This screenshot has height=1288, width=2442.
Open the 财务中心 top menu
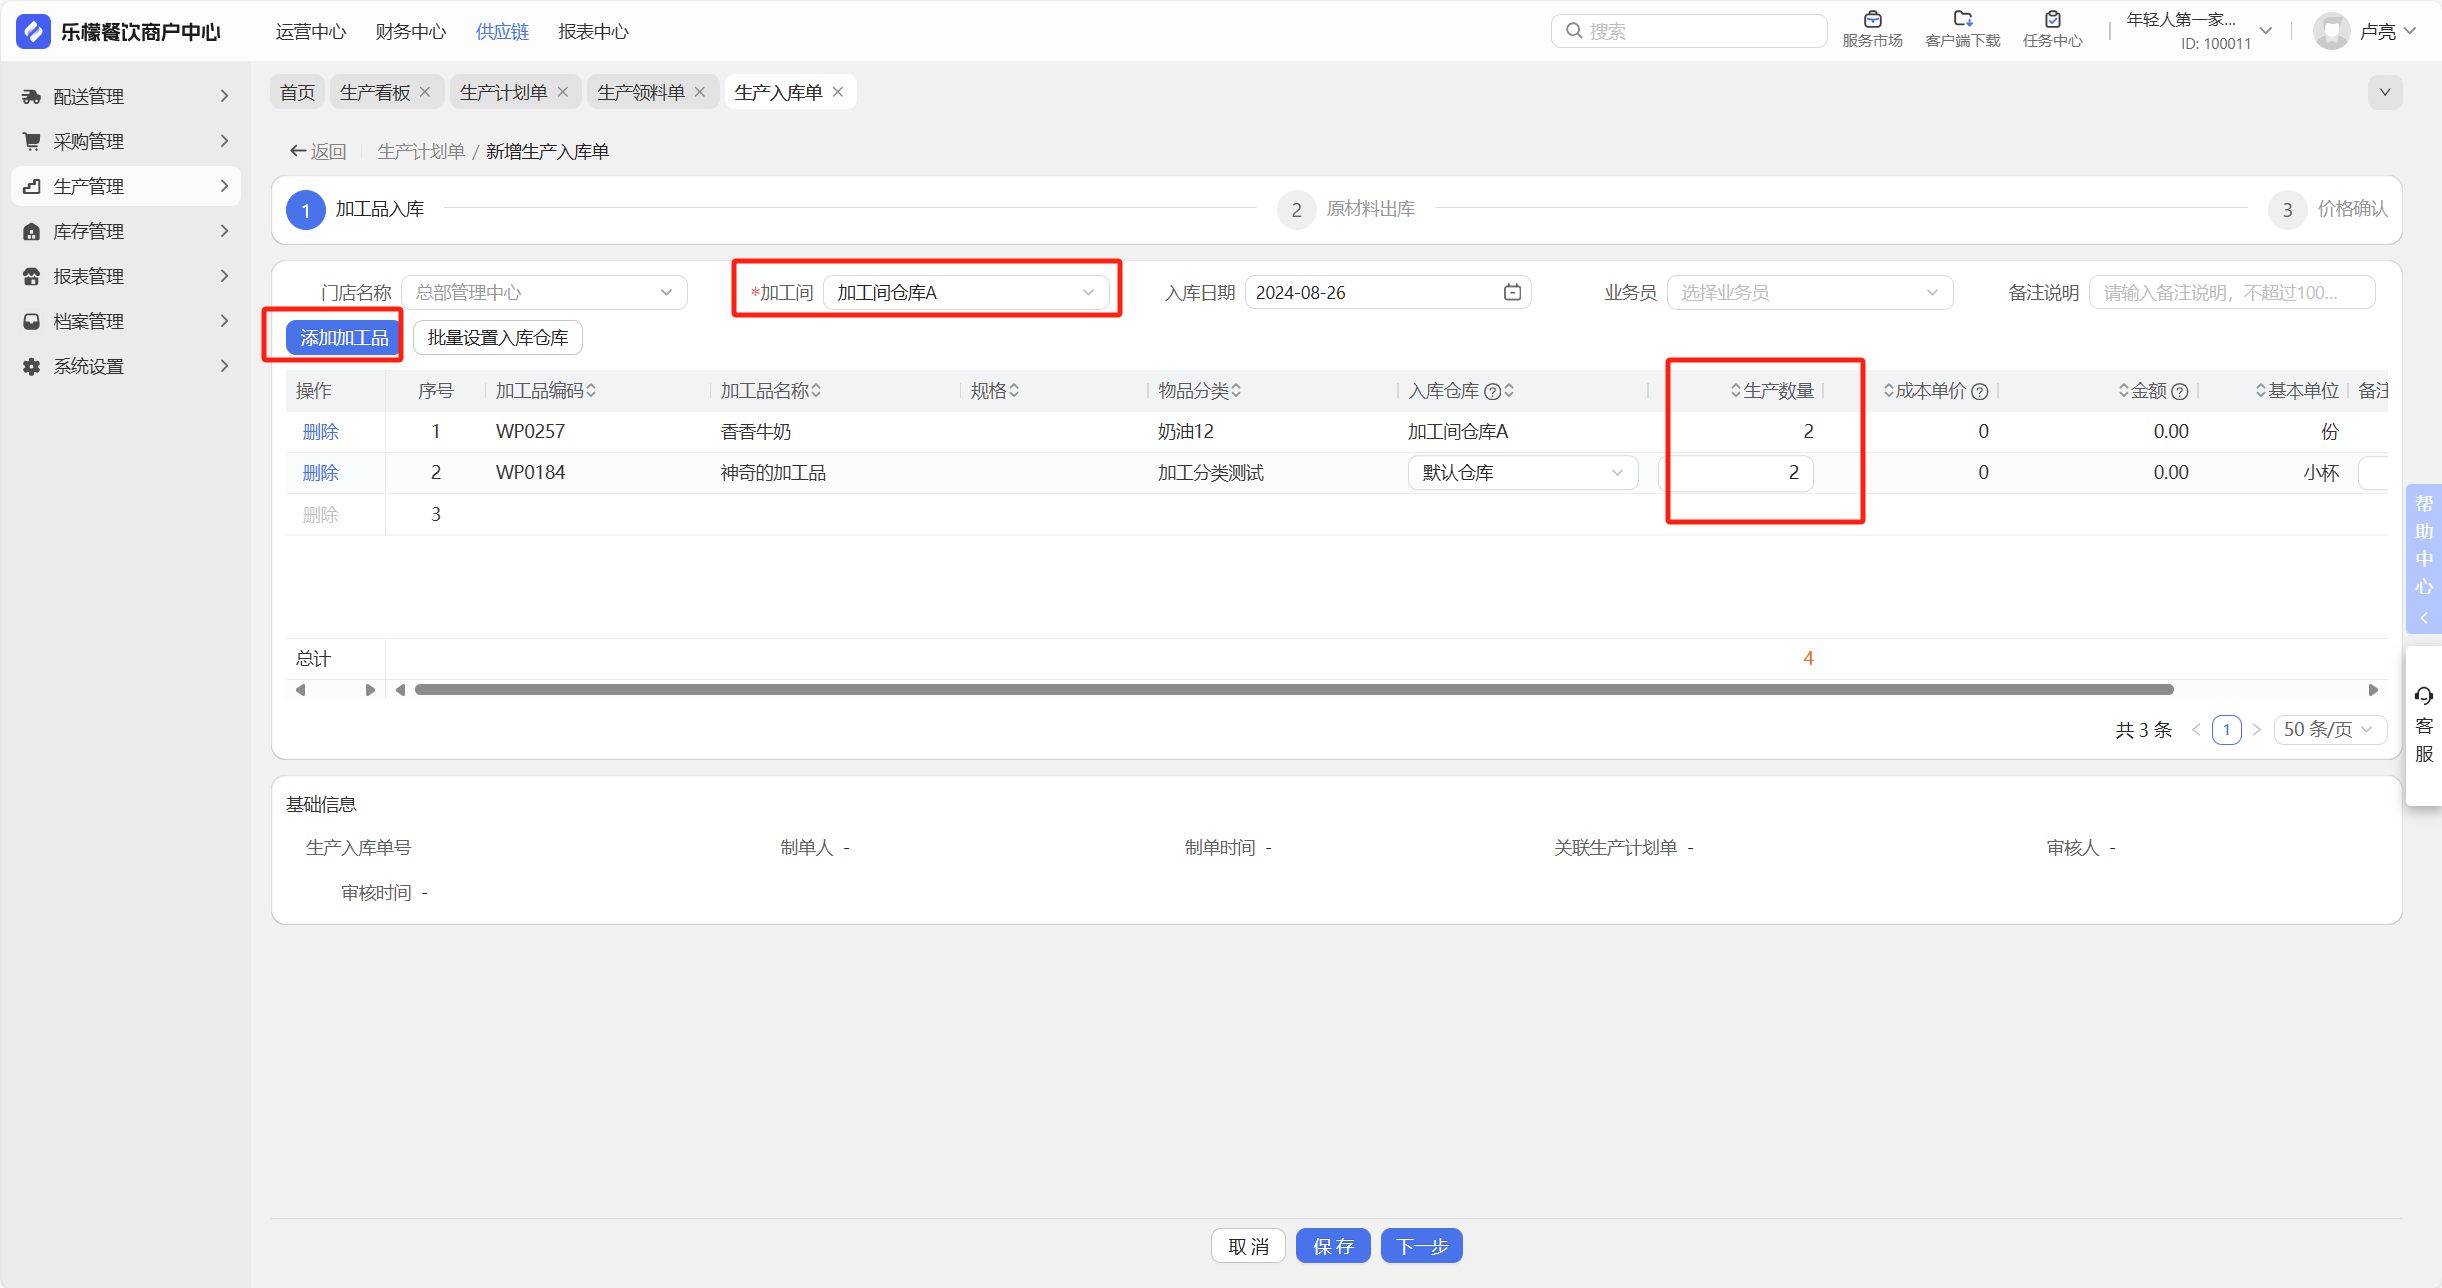pos(410,31)
